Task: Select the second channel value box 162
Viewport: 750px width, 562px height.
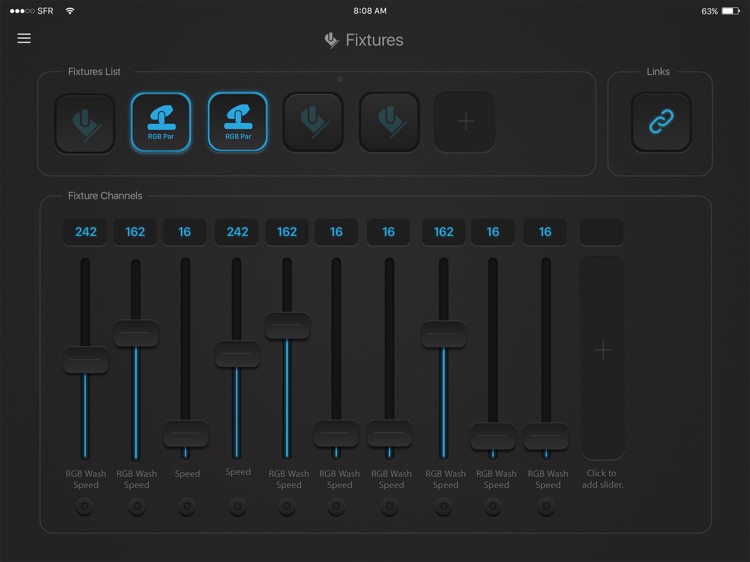Action: click(135, 232)
